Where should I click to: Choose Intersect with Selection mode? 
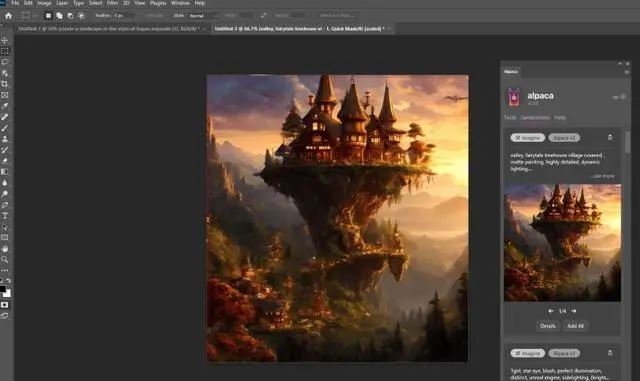[81, 16]
